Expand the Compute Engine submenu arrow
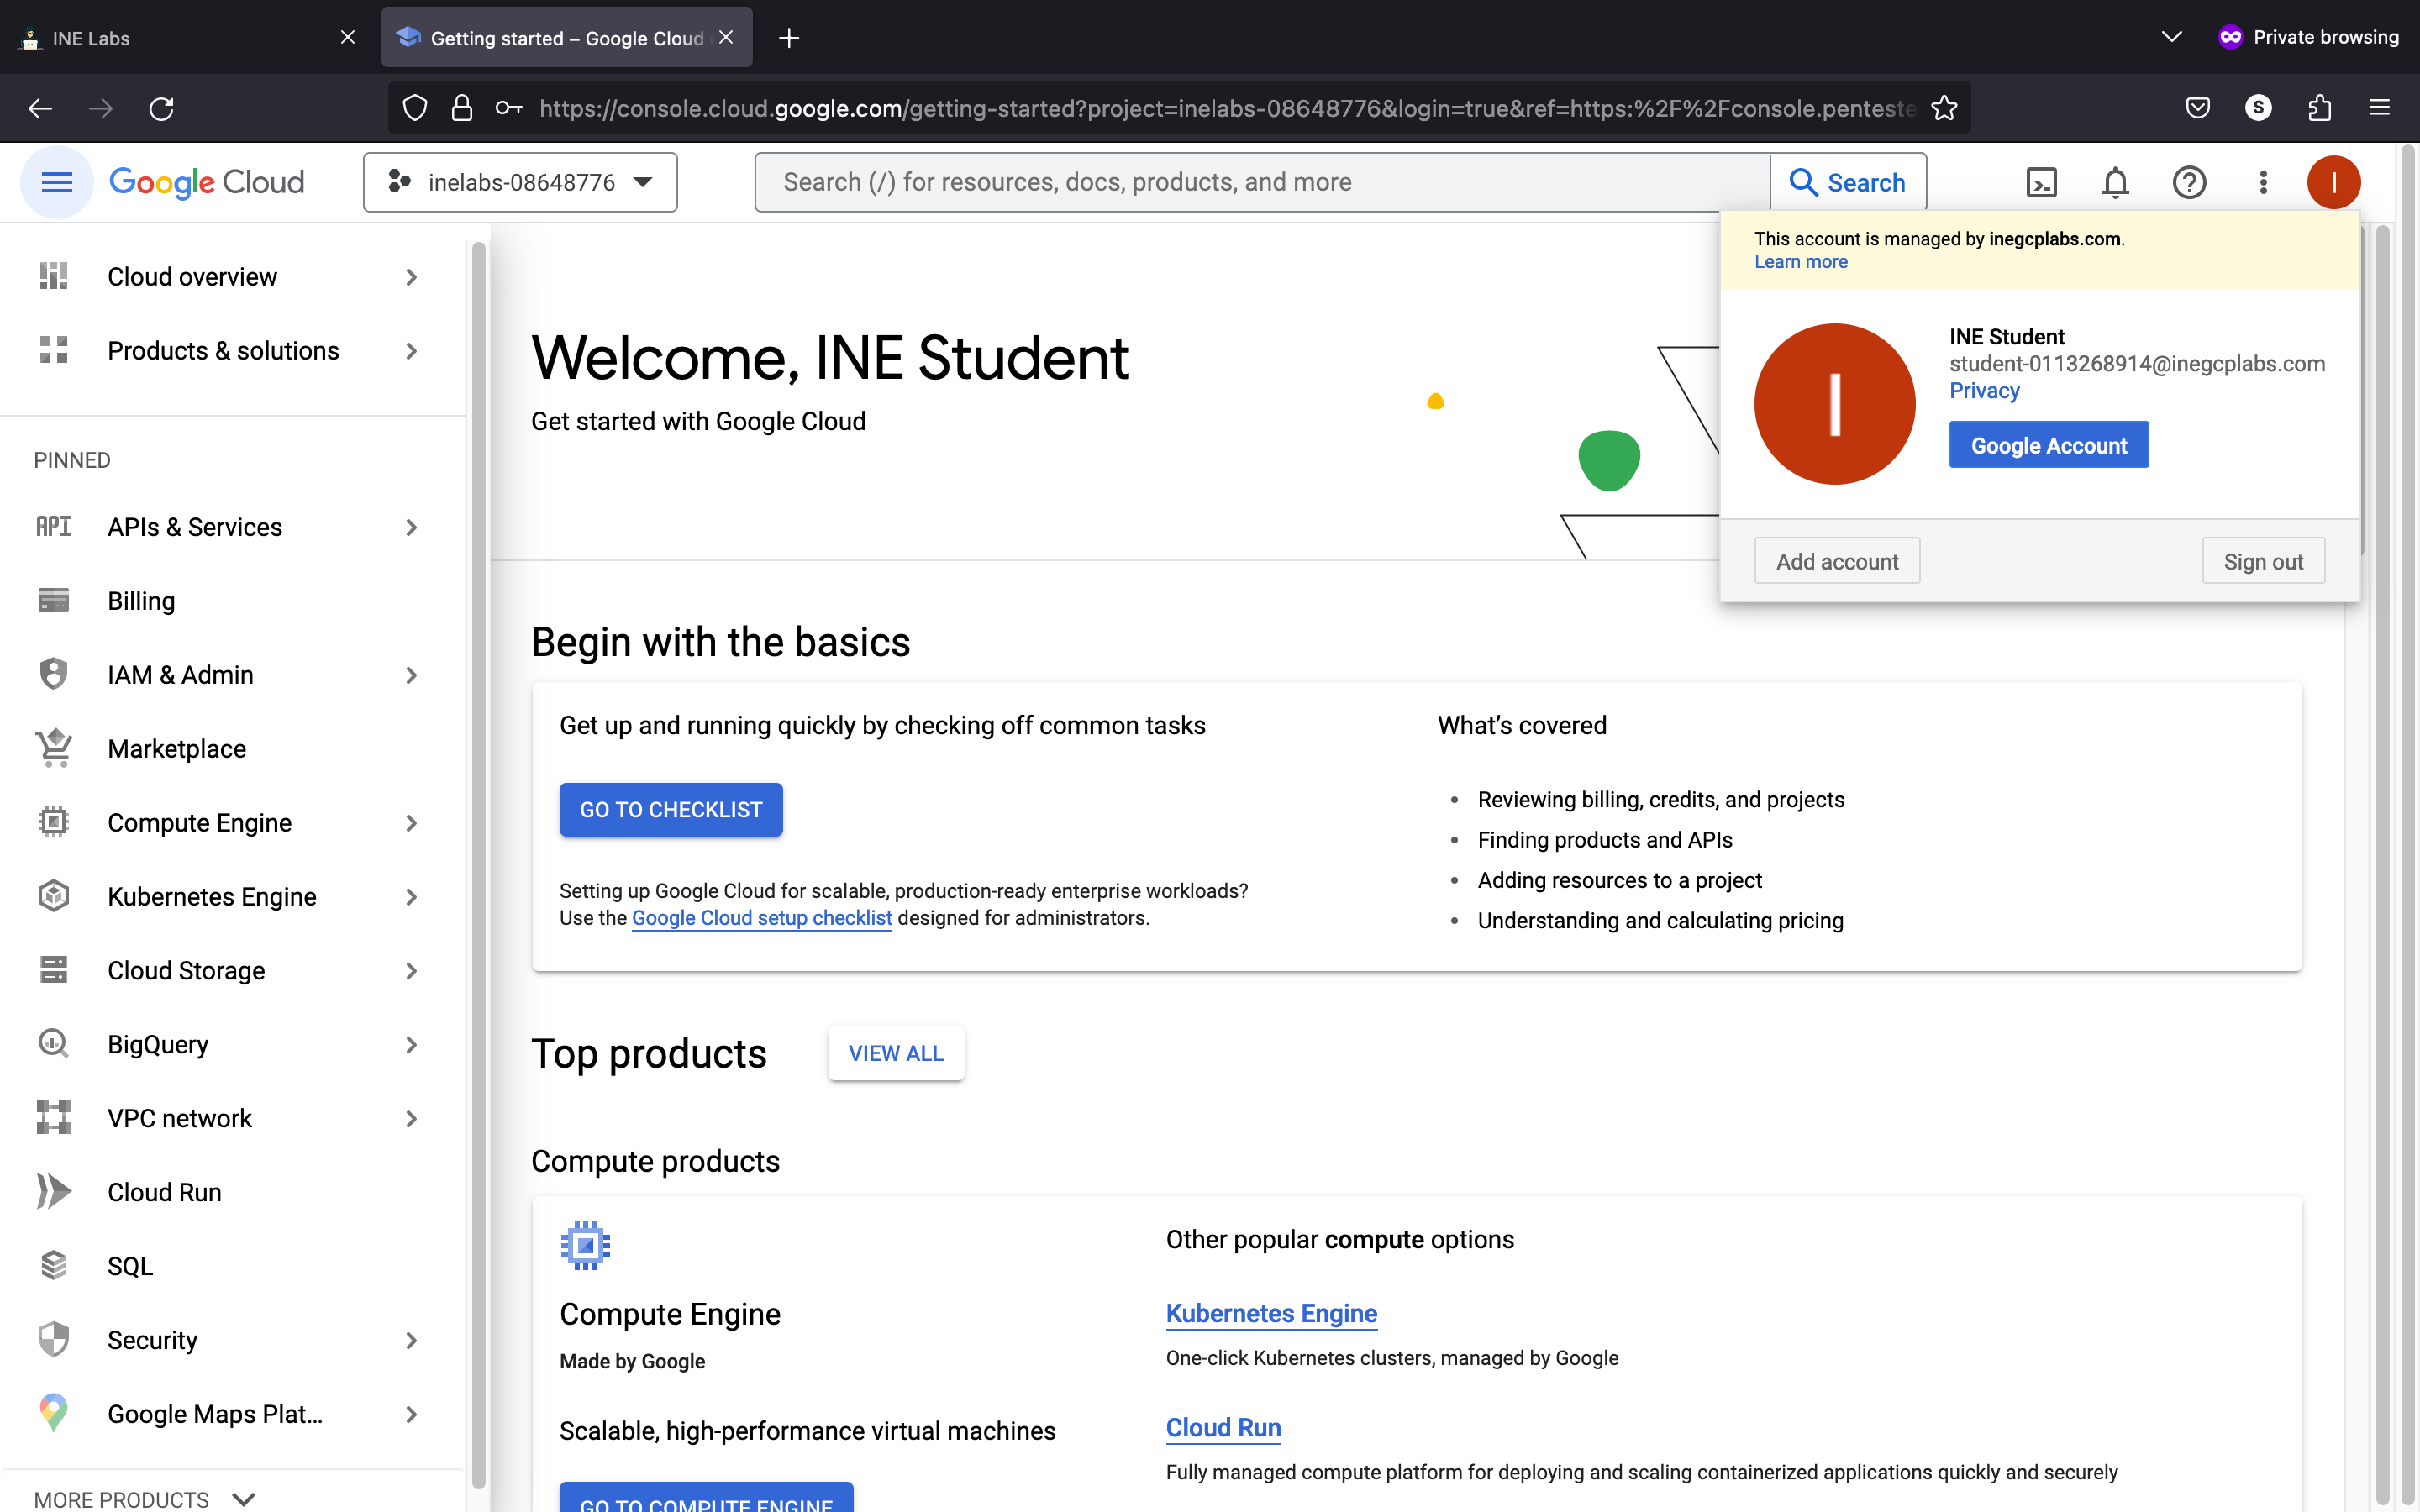 pyautogui.click(x=412, y=823)
